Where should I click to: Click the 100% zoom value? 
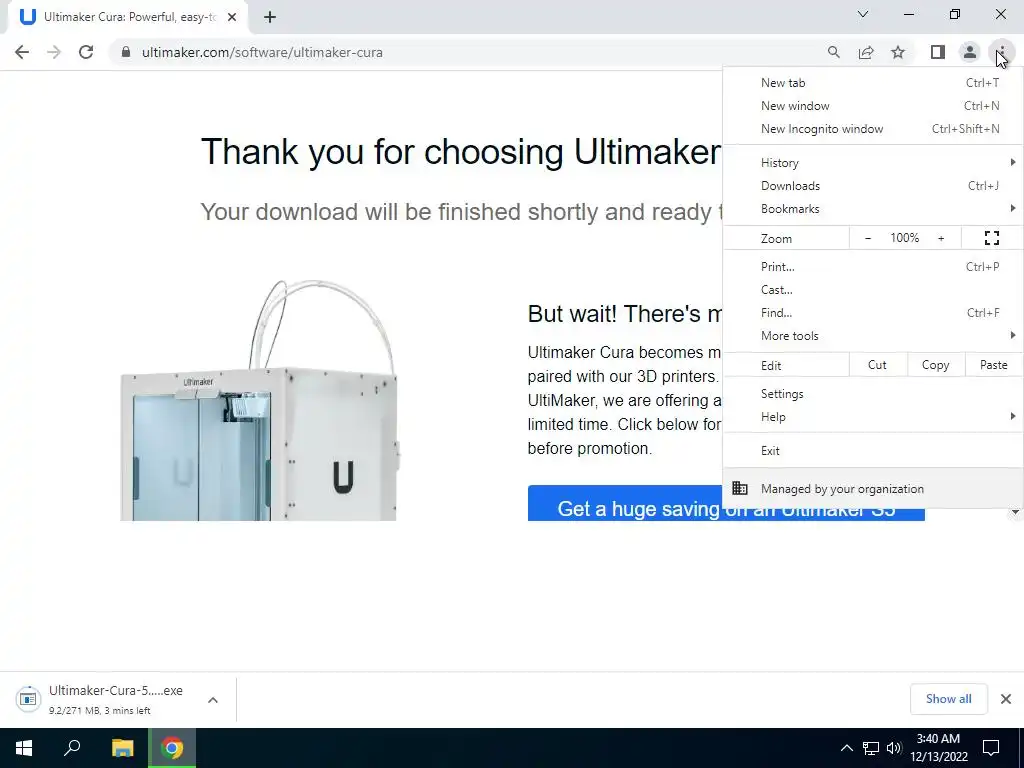[904, 238]
